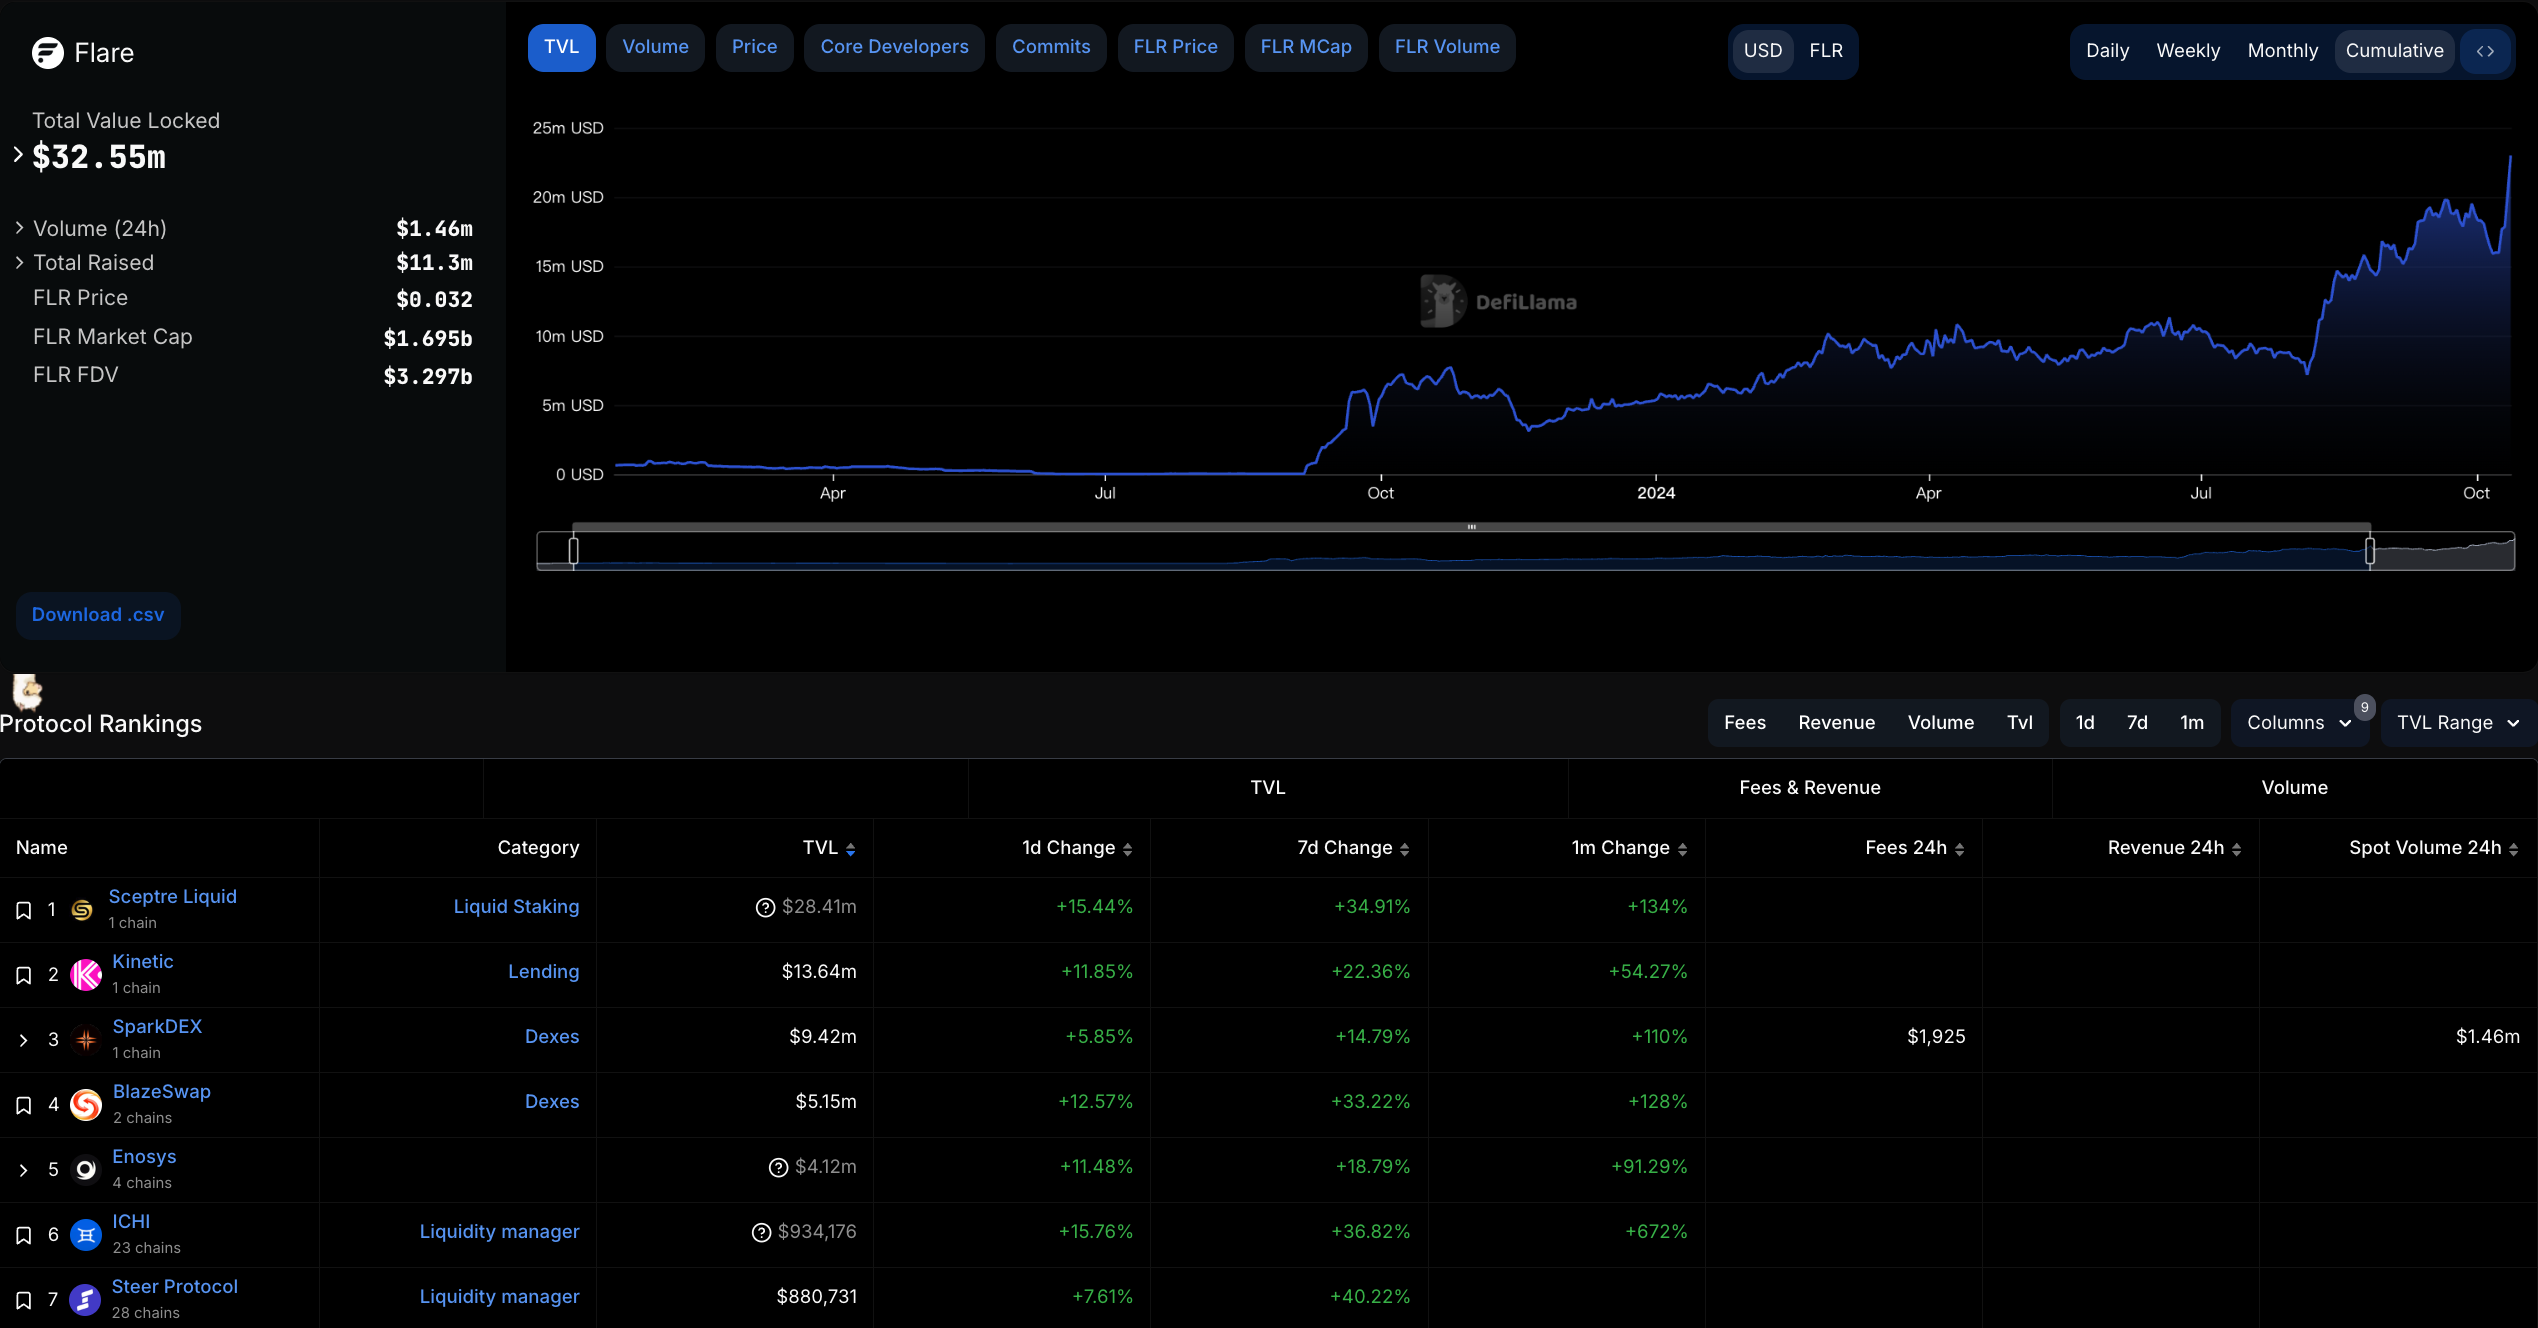Click the BlazeSwap logo icon
This screenshot has width=2538, height=1328.
(x=86, y=1104)
